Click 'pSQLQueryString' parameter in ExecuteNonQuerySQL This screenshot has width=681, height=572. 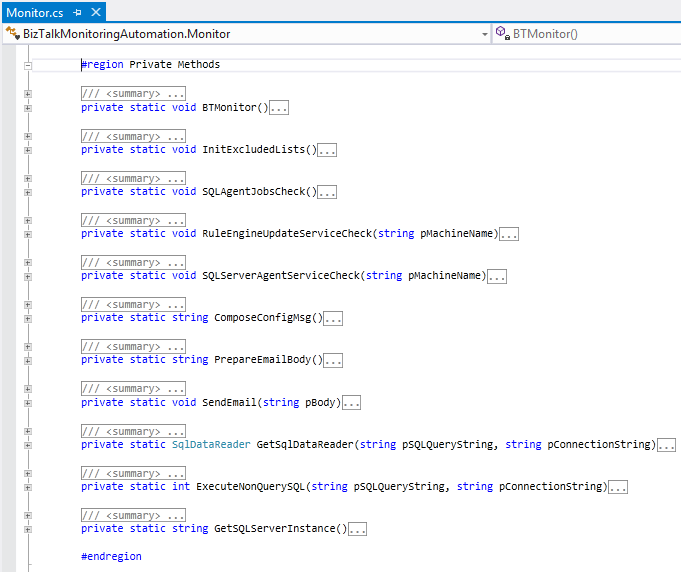pos(399,487)
